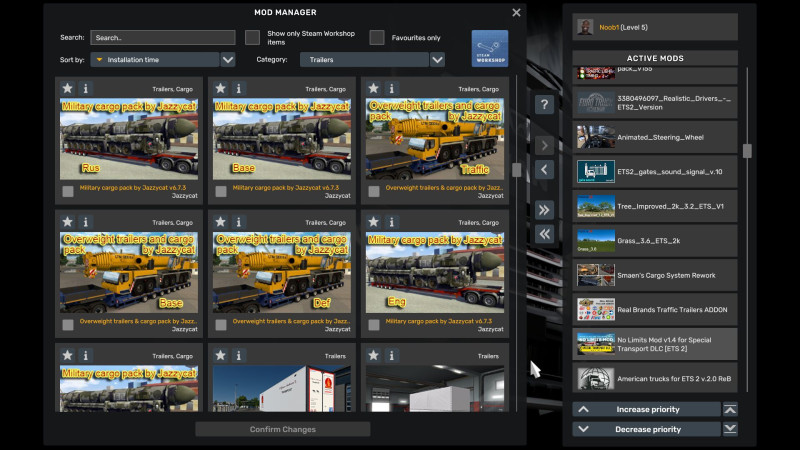The image size is (800, 450).
Task: Show info for Overweight trailers Def
Action: click(x=239, y=222)
